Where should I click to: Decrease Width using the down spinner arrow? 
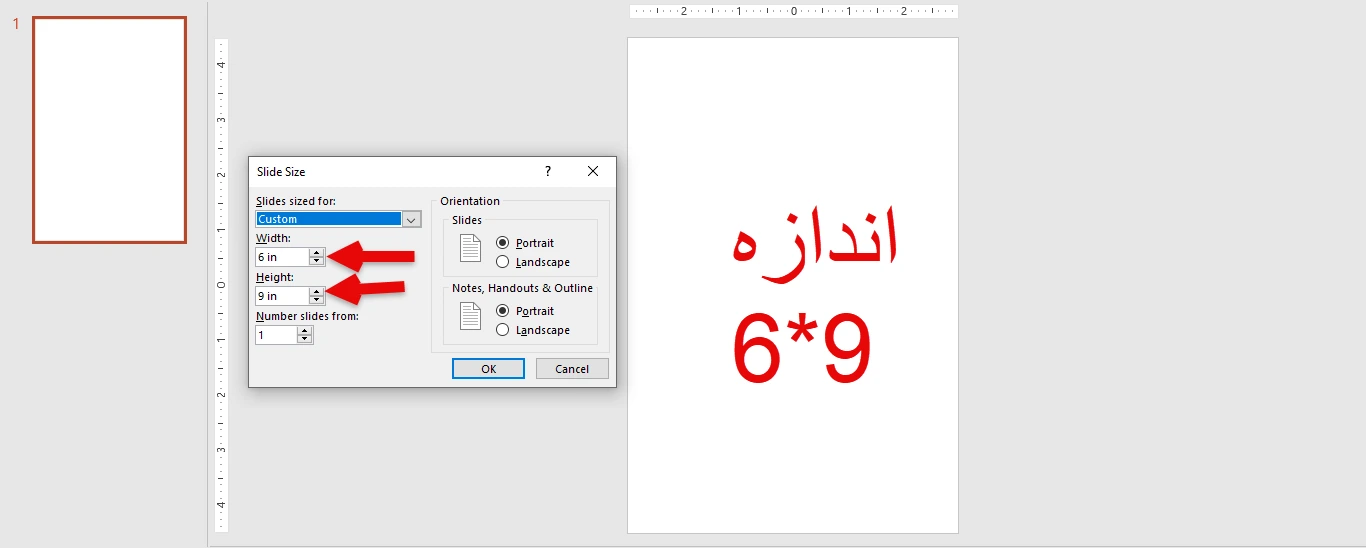[x=317, y=262]
